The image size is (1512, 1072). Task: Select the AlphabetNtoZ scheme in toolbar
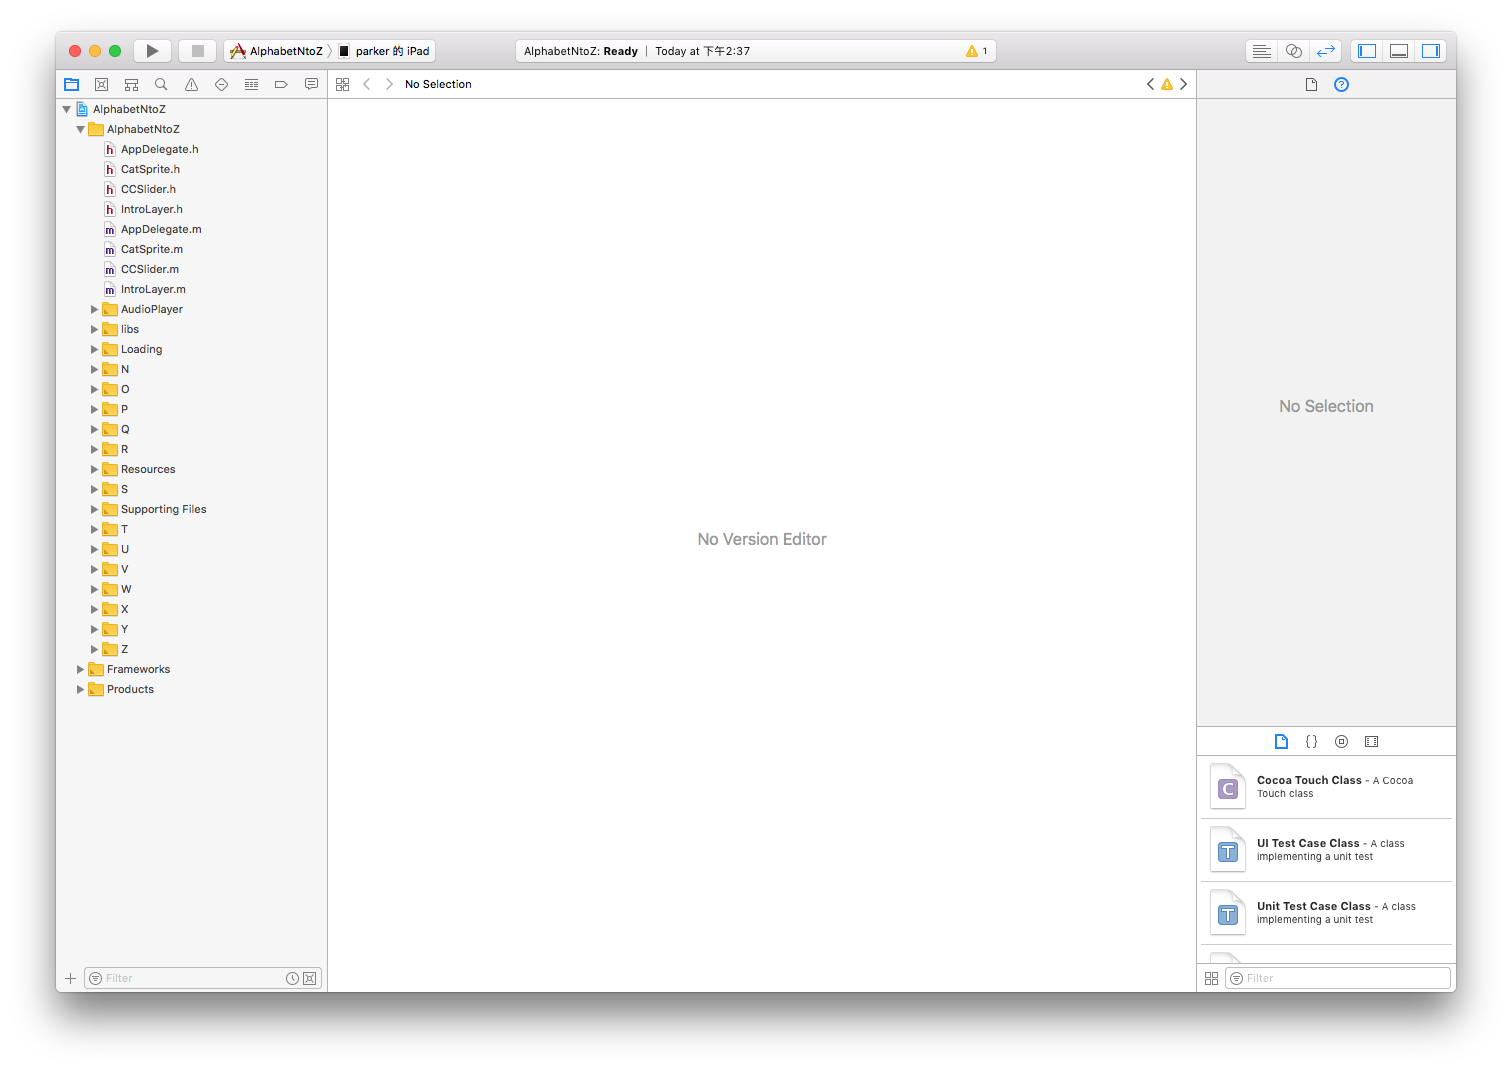click(277, 51)
